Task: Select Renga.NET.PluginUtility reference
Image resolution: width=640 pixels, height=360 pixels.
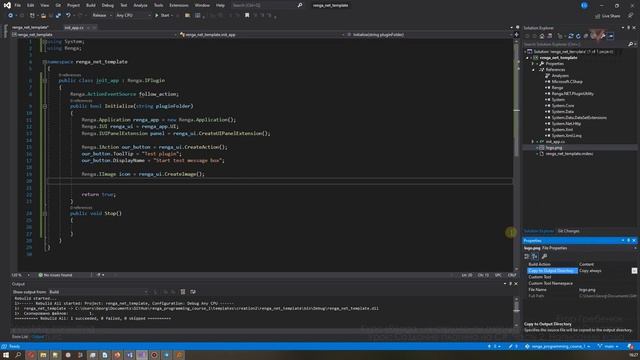Action: pos(573,94)
